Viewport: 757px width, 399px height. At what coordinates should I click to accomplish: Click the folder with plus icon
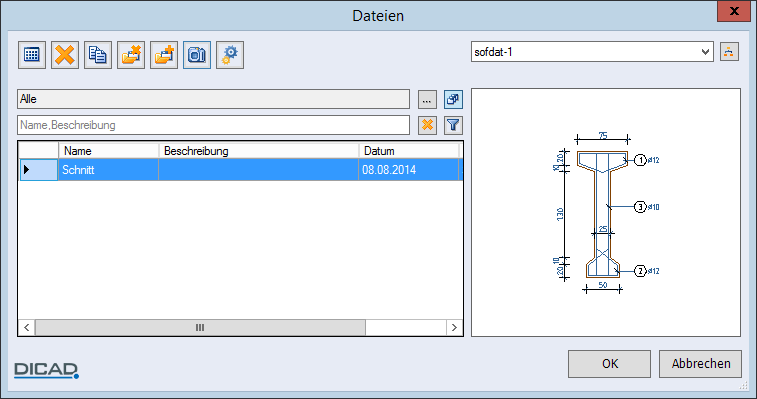coord(164,55)
